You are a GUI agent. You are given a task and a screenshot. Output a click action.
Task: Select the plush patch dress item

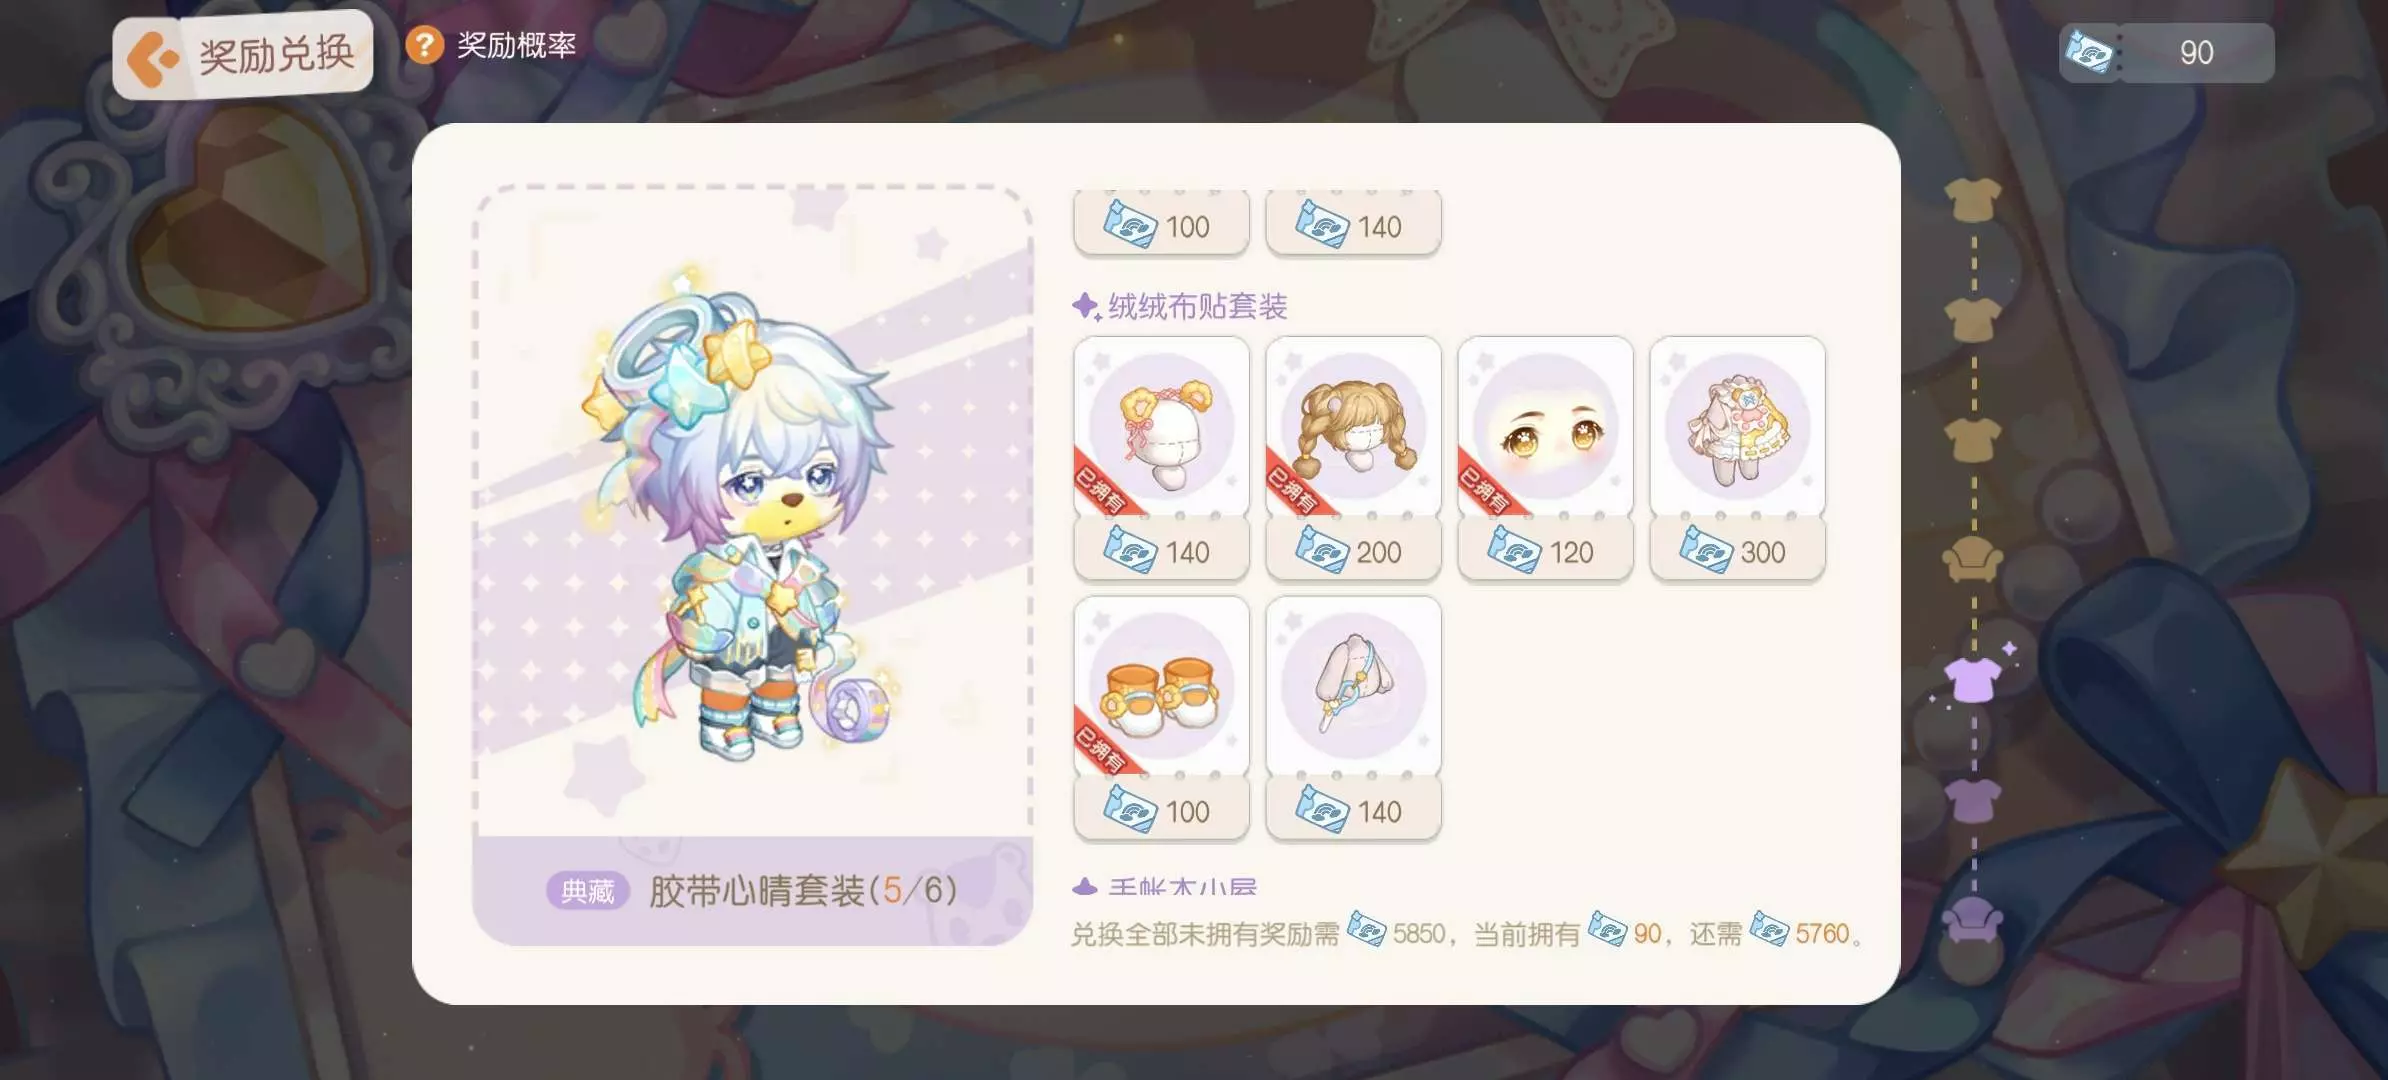tap(1737, 428)
